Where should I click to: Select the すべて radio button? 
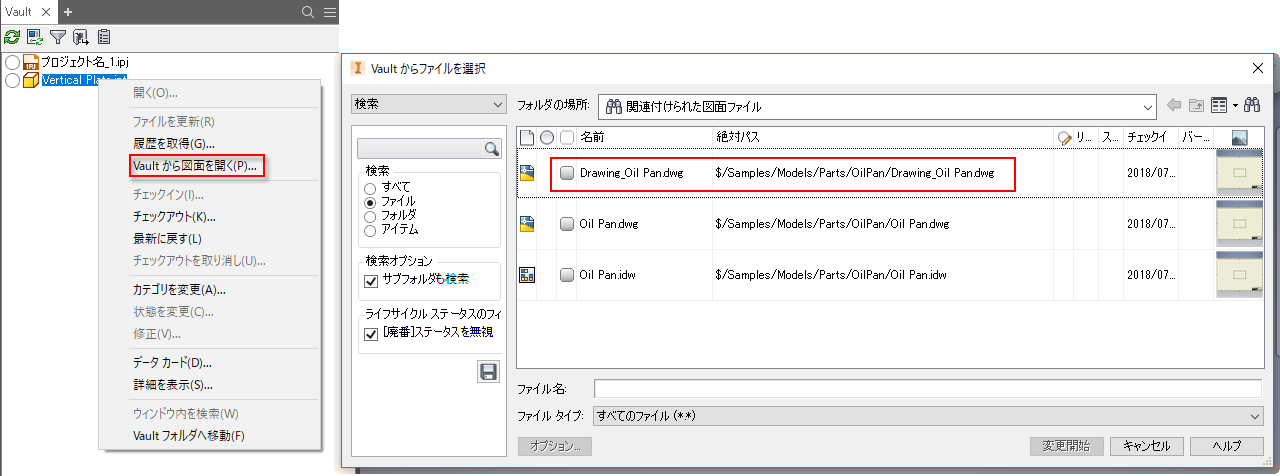pos(371,187)
